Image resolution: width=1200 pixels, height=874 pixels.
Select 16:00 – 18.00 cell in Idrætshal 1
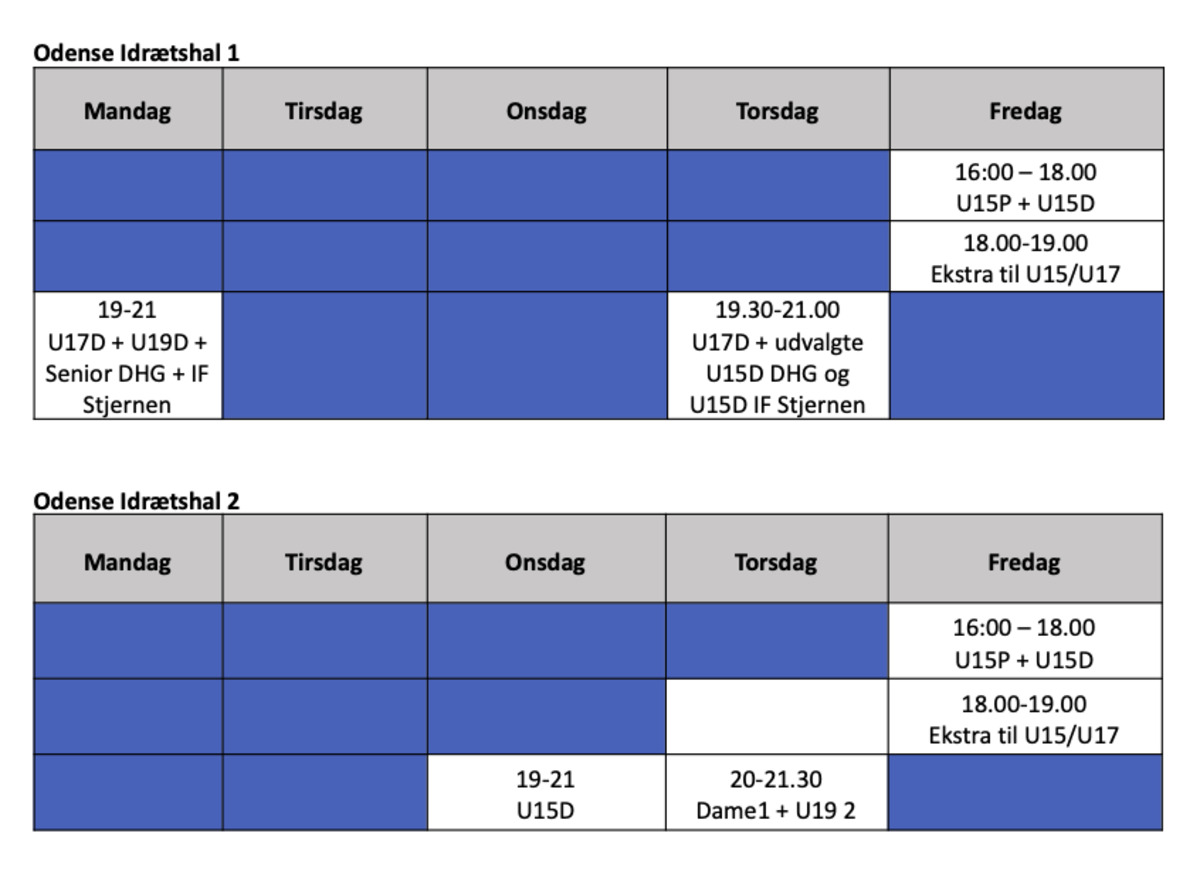click(x=1026, y=186)
